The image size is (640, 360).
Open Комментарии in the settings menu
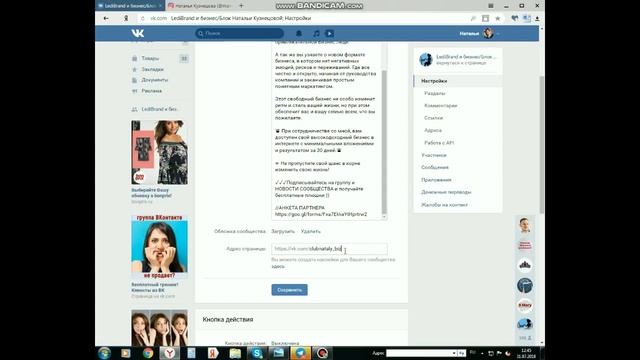click(440, 106)
